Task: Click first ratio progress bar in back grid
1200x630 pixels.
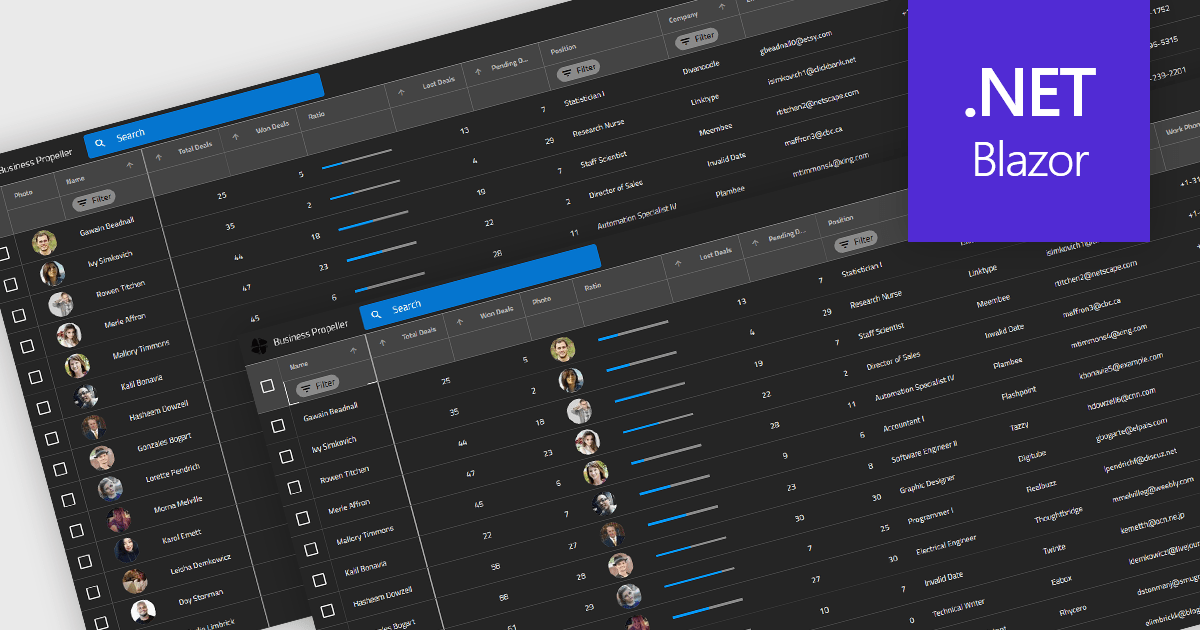Action: (x=355, y=159)
